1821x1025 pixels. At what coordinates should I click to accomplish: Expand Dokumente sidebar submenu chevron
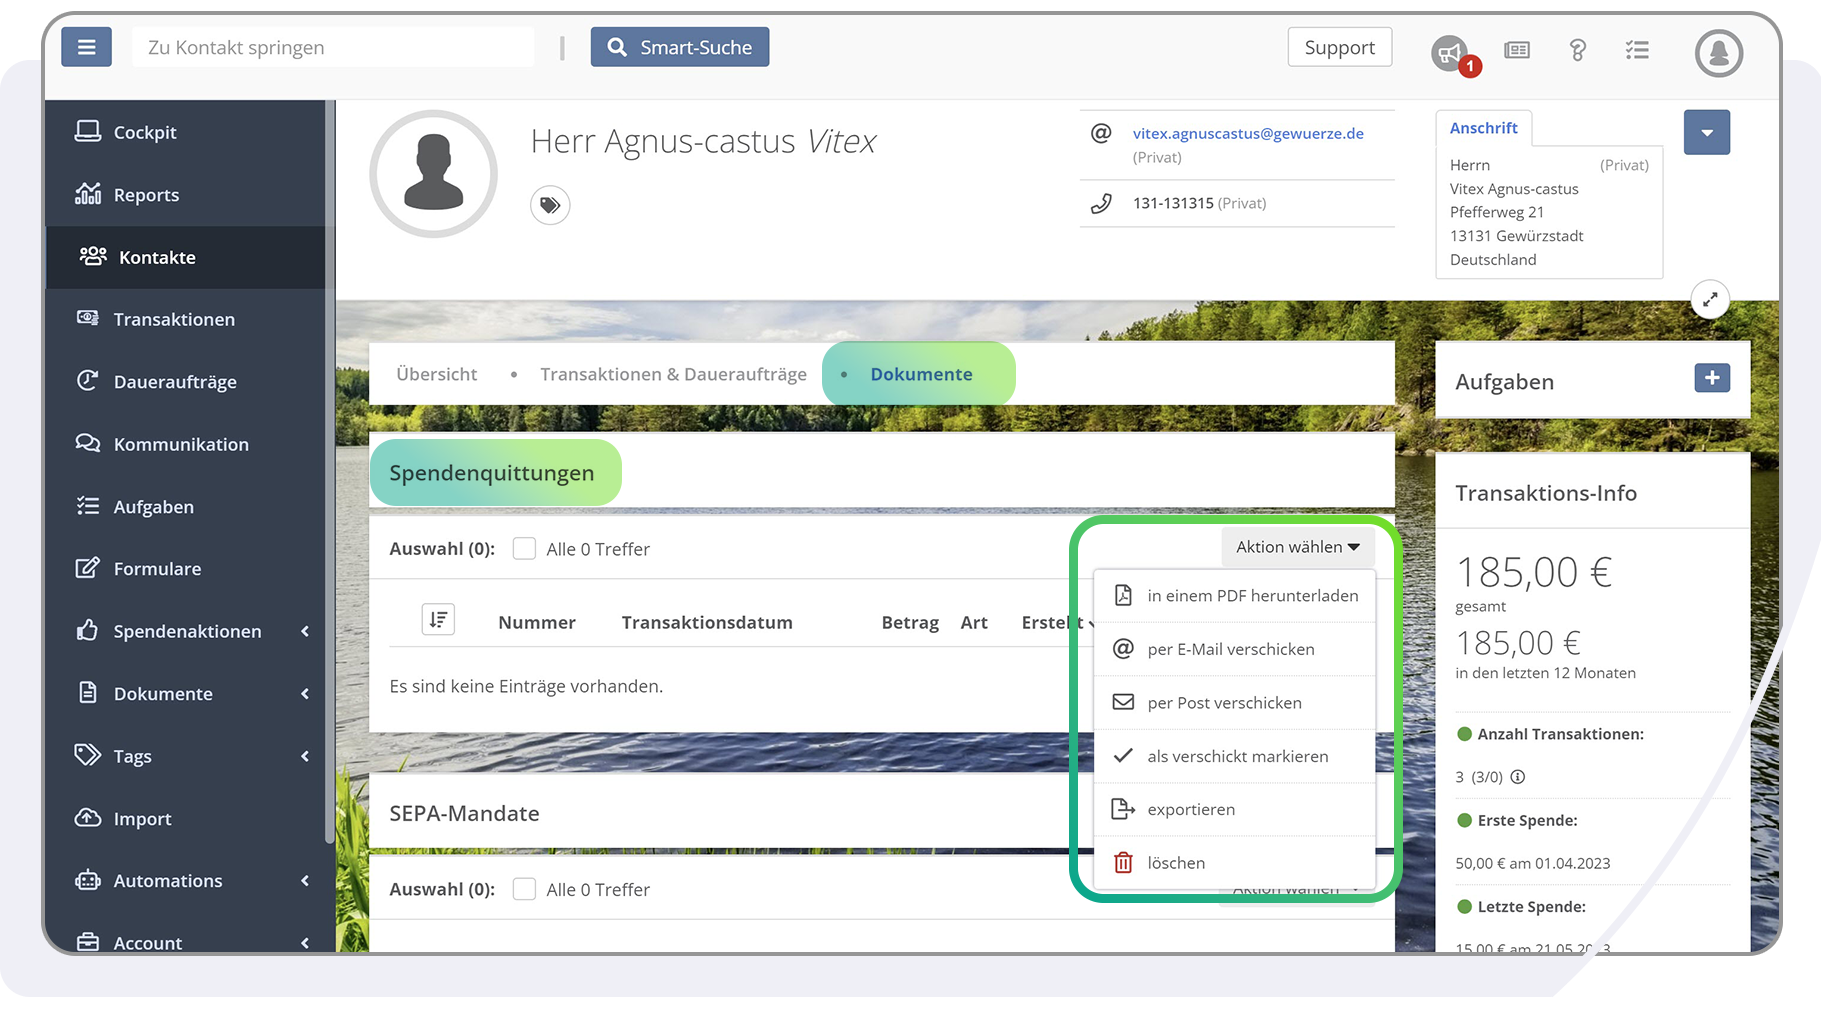coord(305,694)
